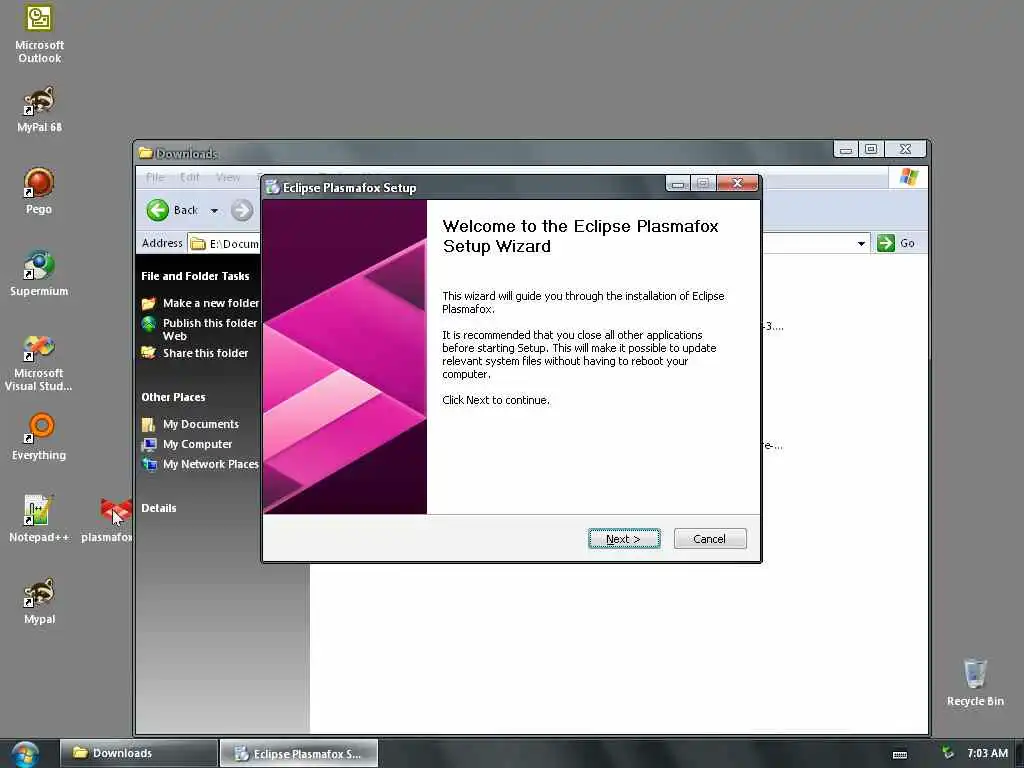Select the plasmafox desktop icon
The width and height of the screenshot is (1024, 768).
(108, 519)
